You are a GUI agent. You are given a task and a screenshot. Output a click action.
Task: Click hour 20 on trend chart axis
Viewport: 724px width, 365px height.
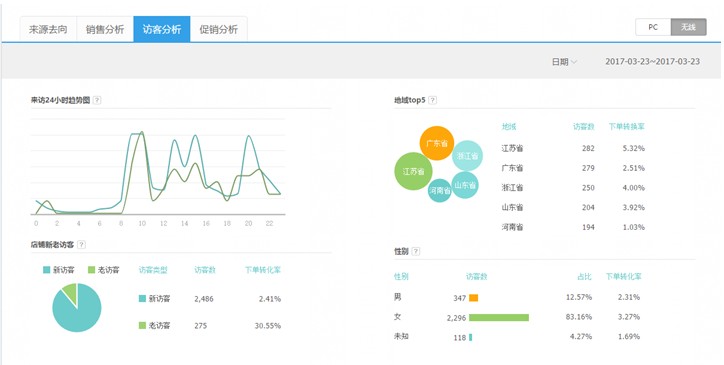pos(248,224)
